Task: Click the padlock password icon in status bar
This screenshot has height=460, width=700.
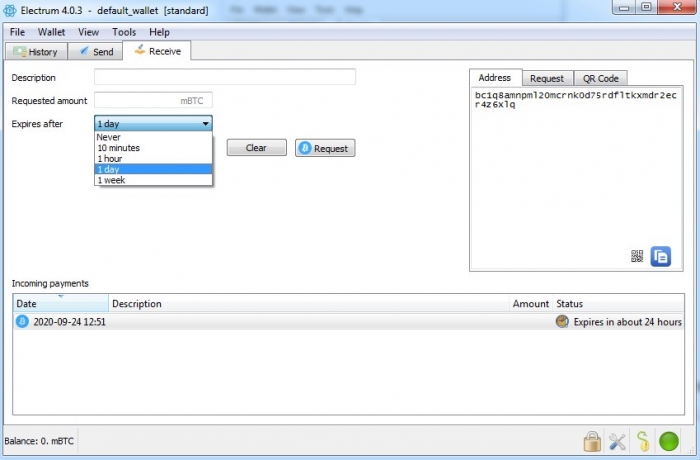Action: pyautogui.click(x=592, y=441)
